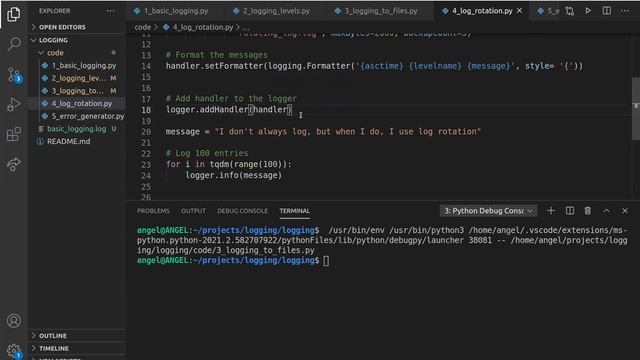Open modified 3_logging_to... file in explorer
The image size is (640, 360).
pos(77,91)
